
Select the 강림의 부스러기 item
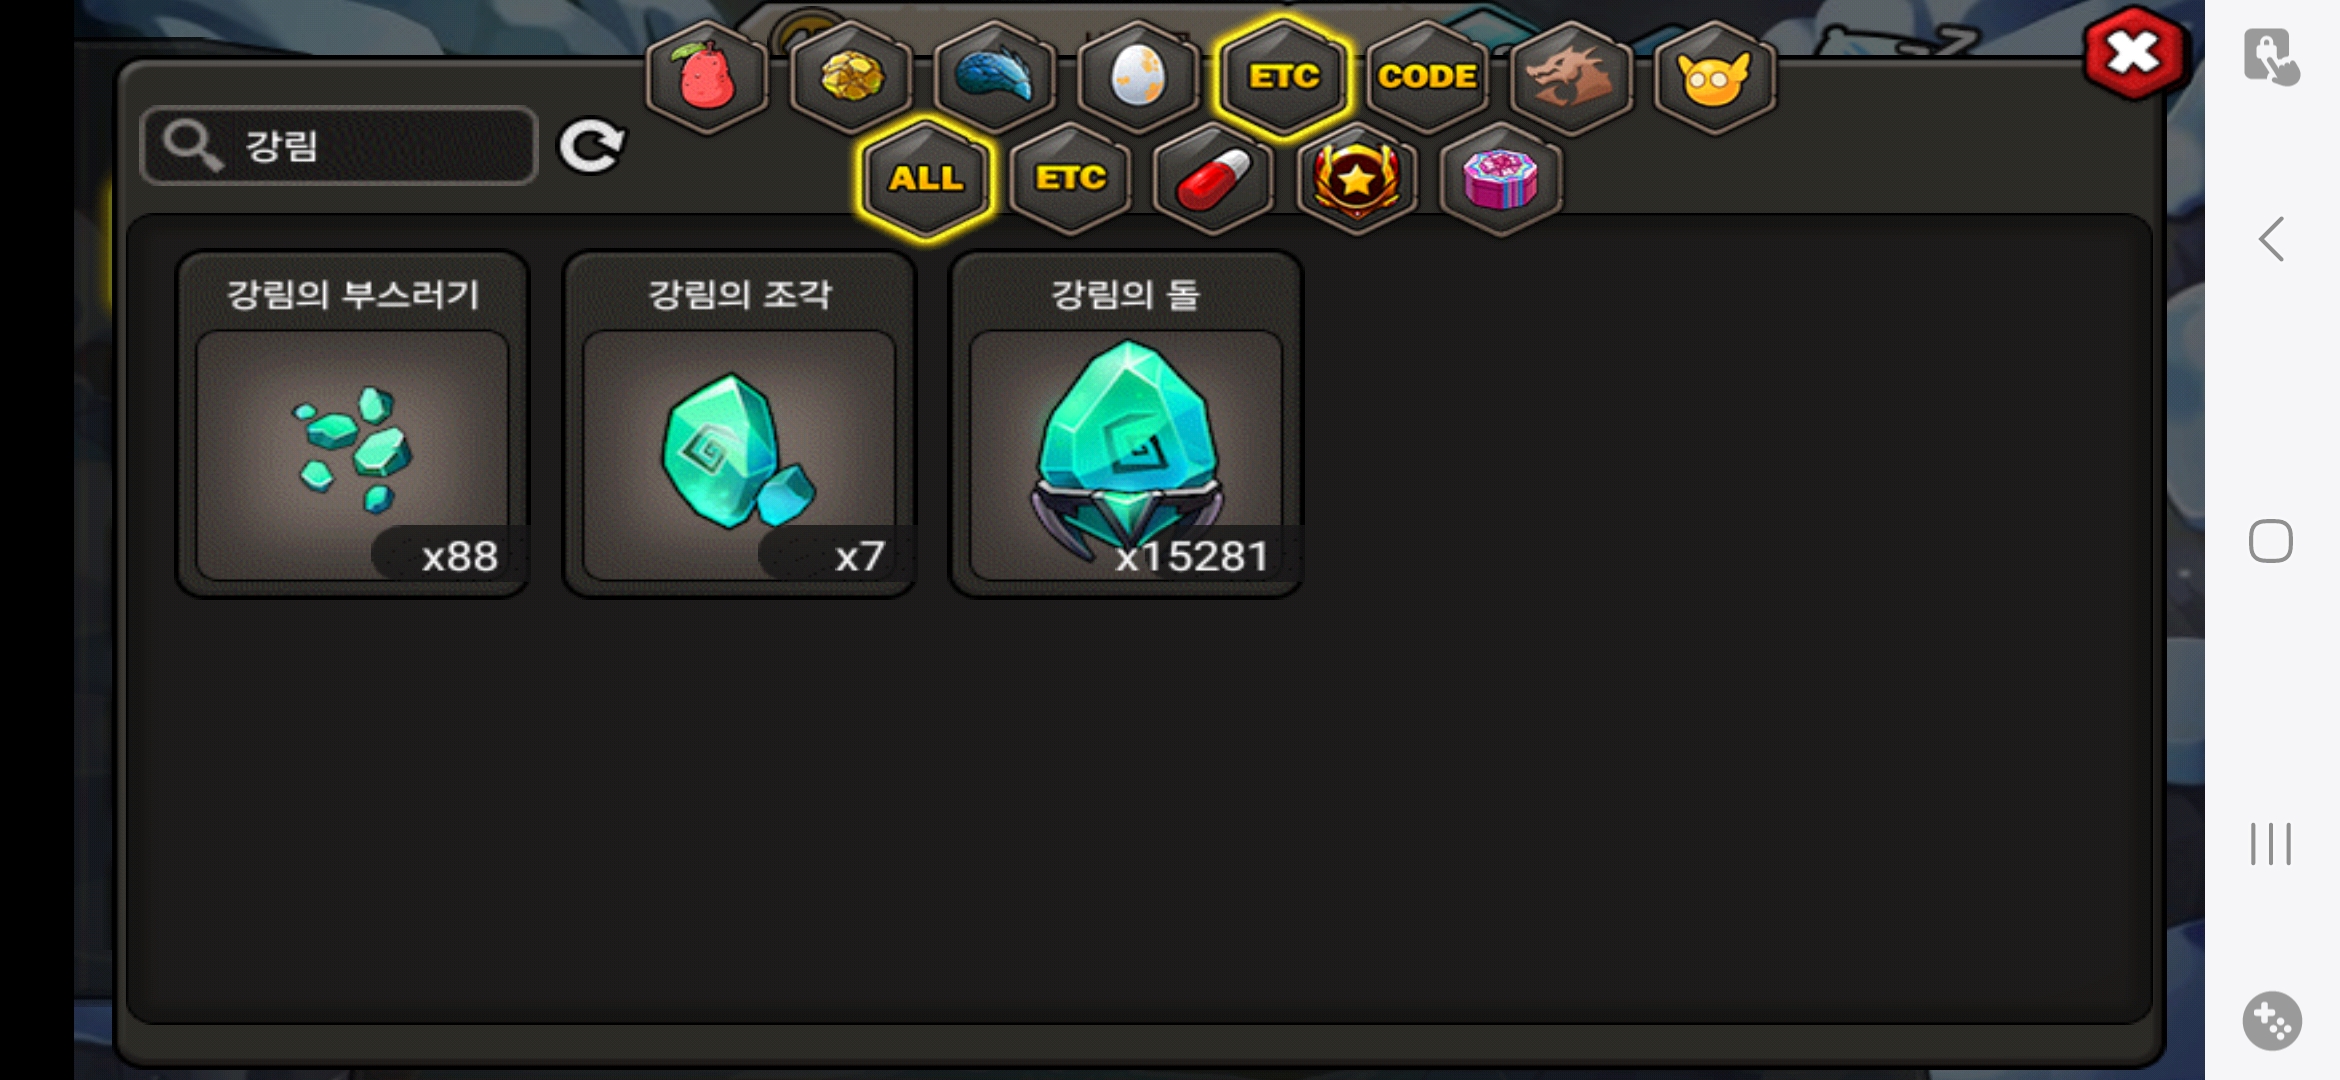[352, 424]
